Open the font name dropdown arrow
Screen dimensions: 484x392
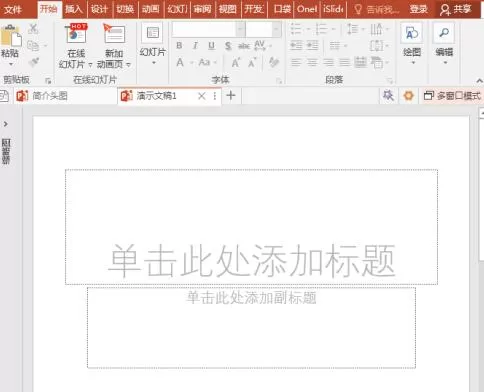click(x=240, y=29)
